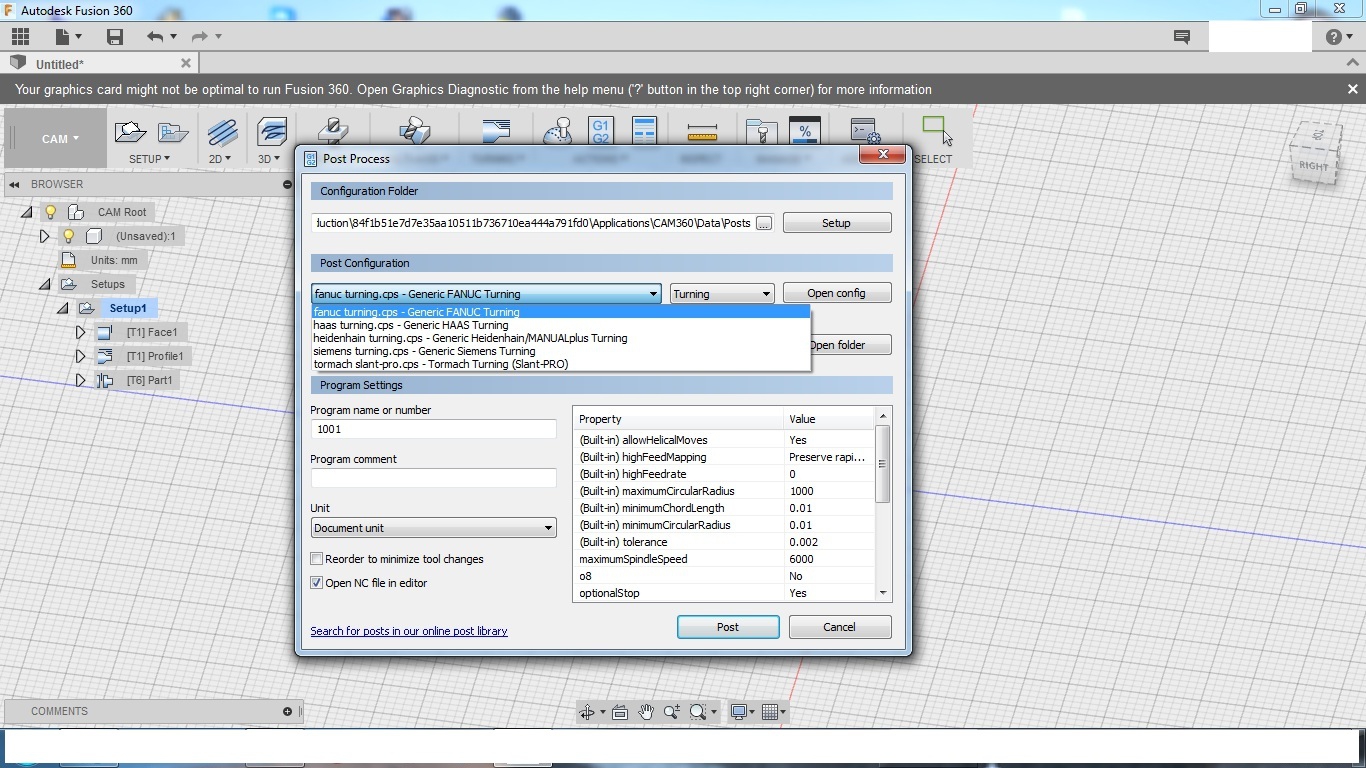Click the Cancel button

(839, 627)
